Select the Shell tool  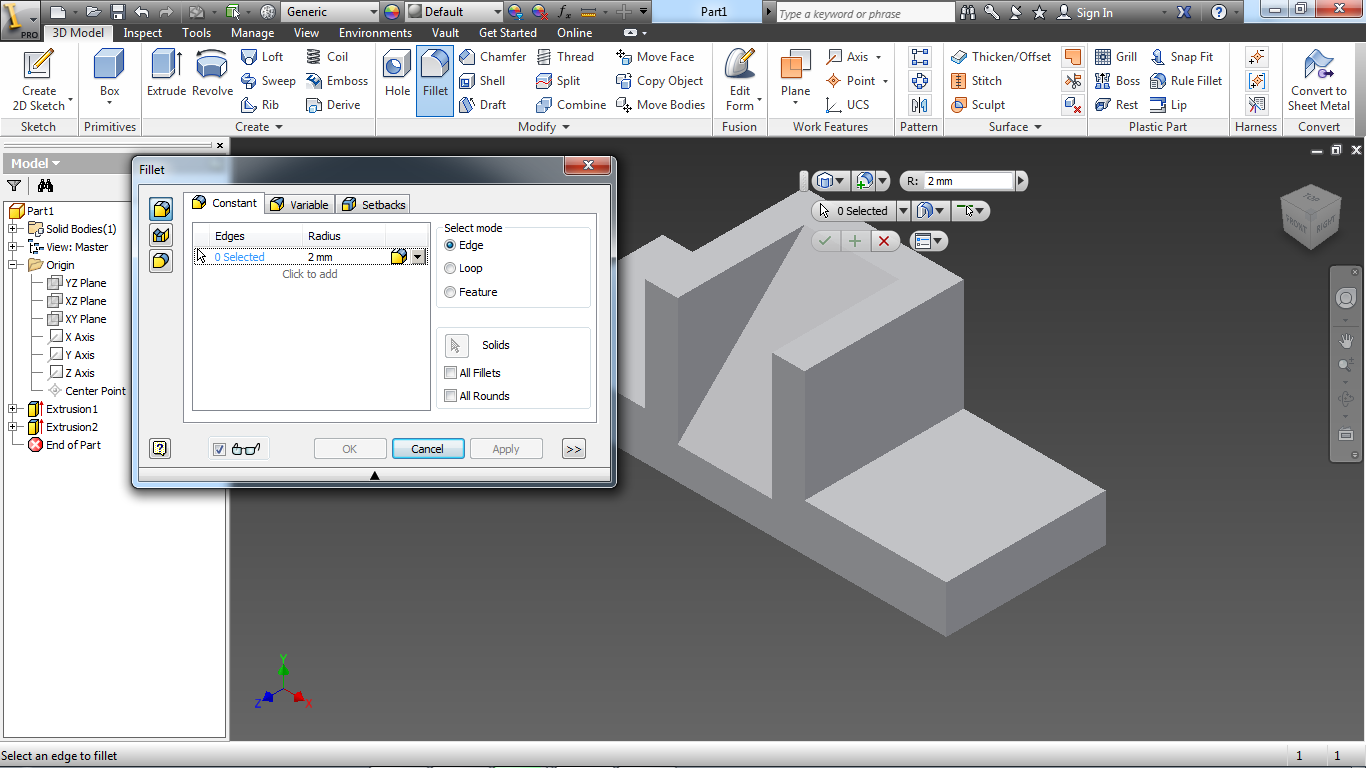point(482,81)
